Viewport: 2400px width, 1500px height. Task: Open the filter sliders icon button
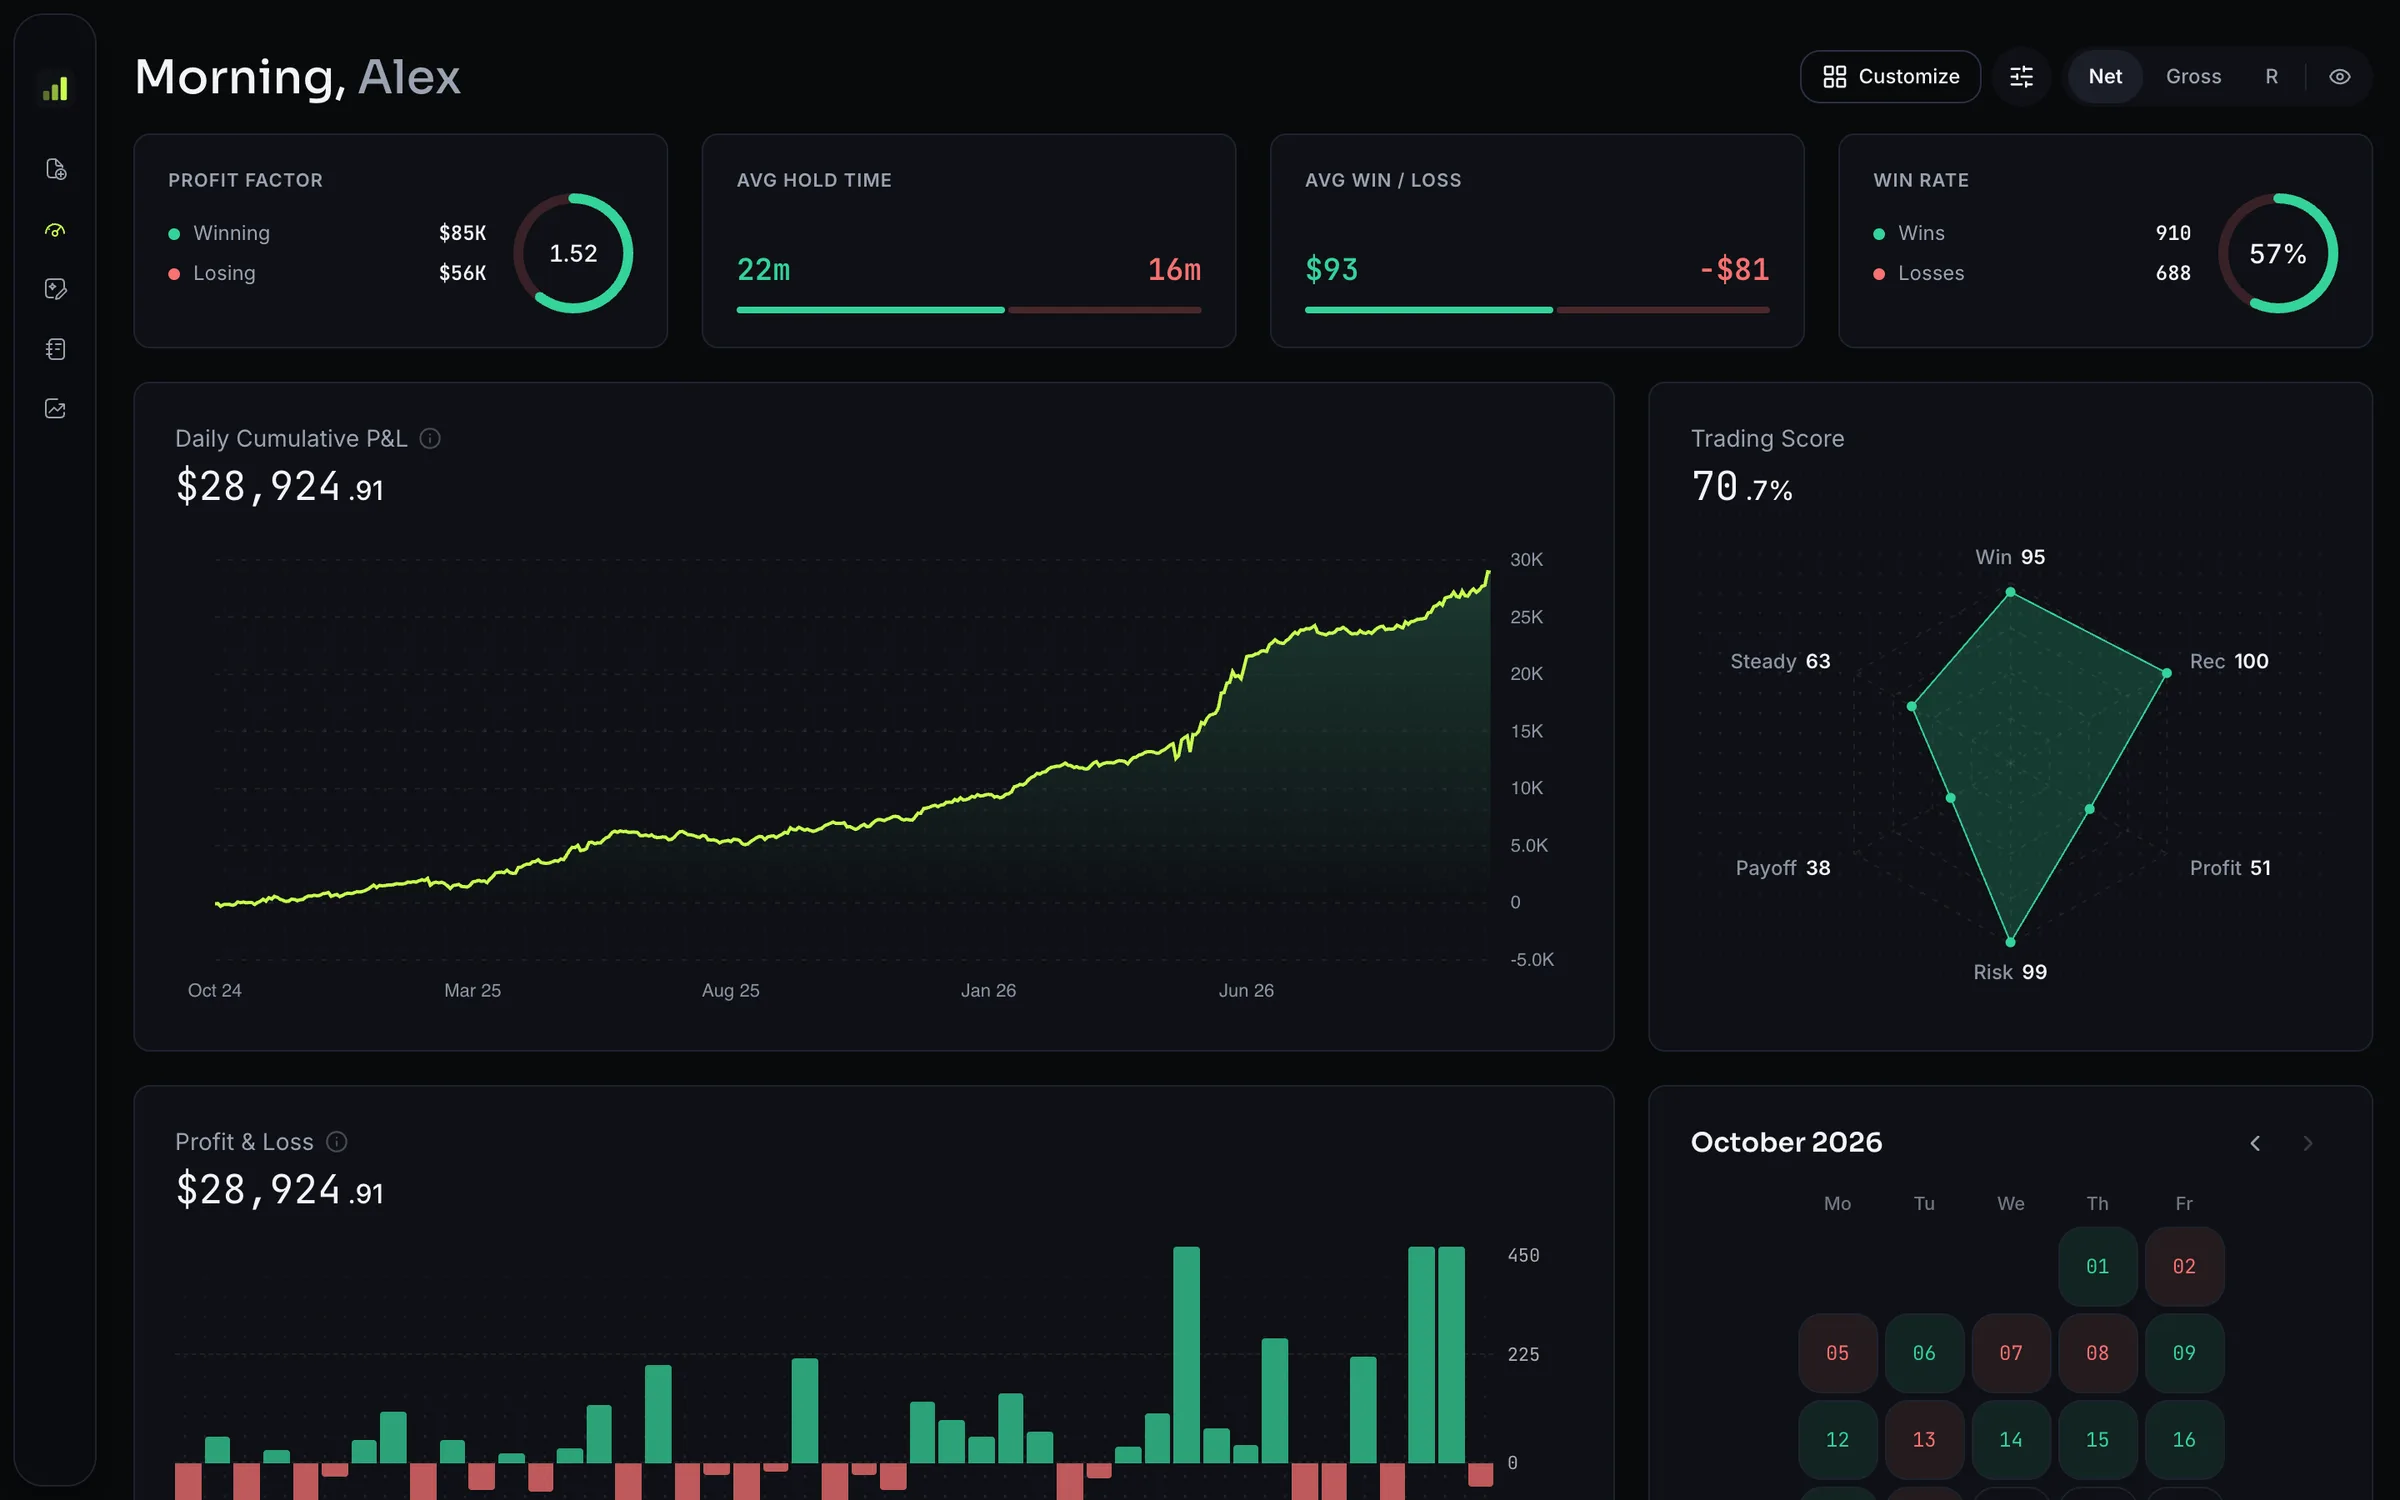[x=2021, y=77]
